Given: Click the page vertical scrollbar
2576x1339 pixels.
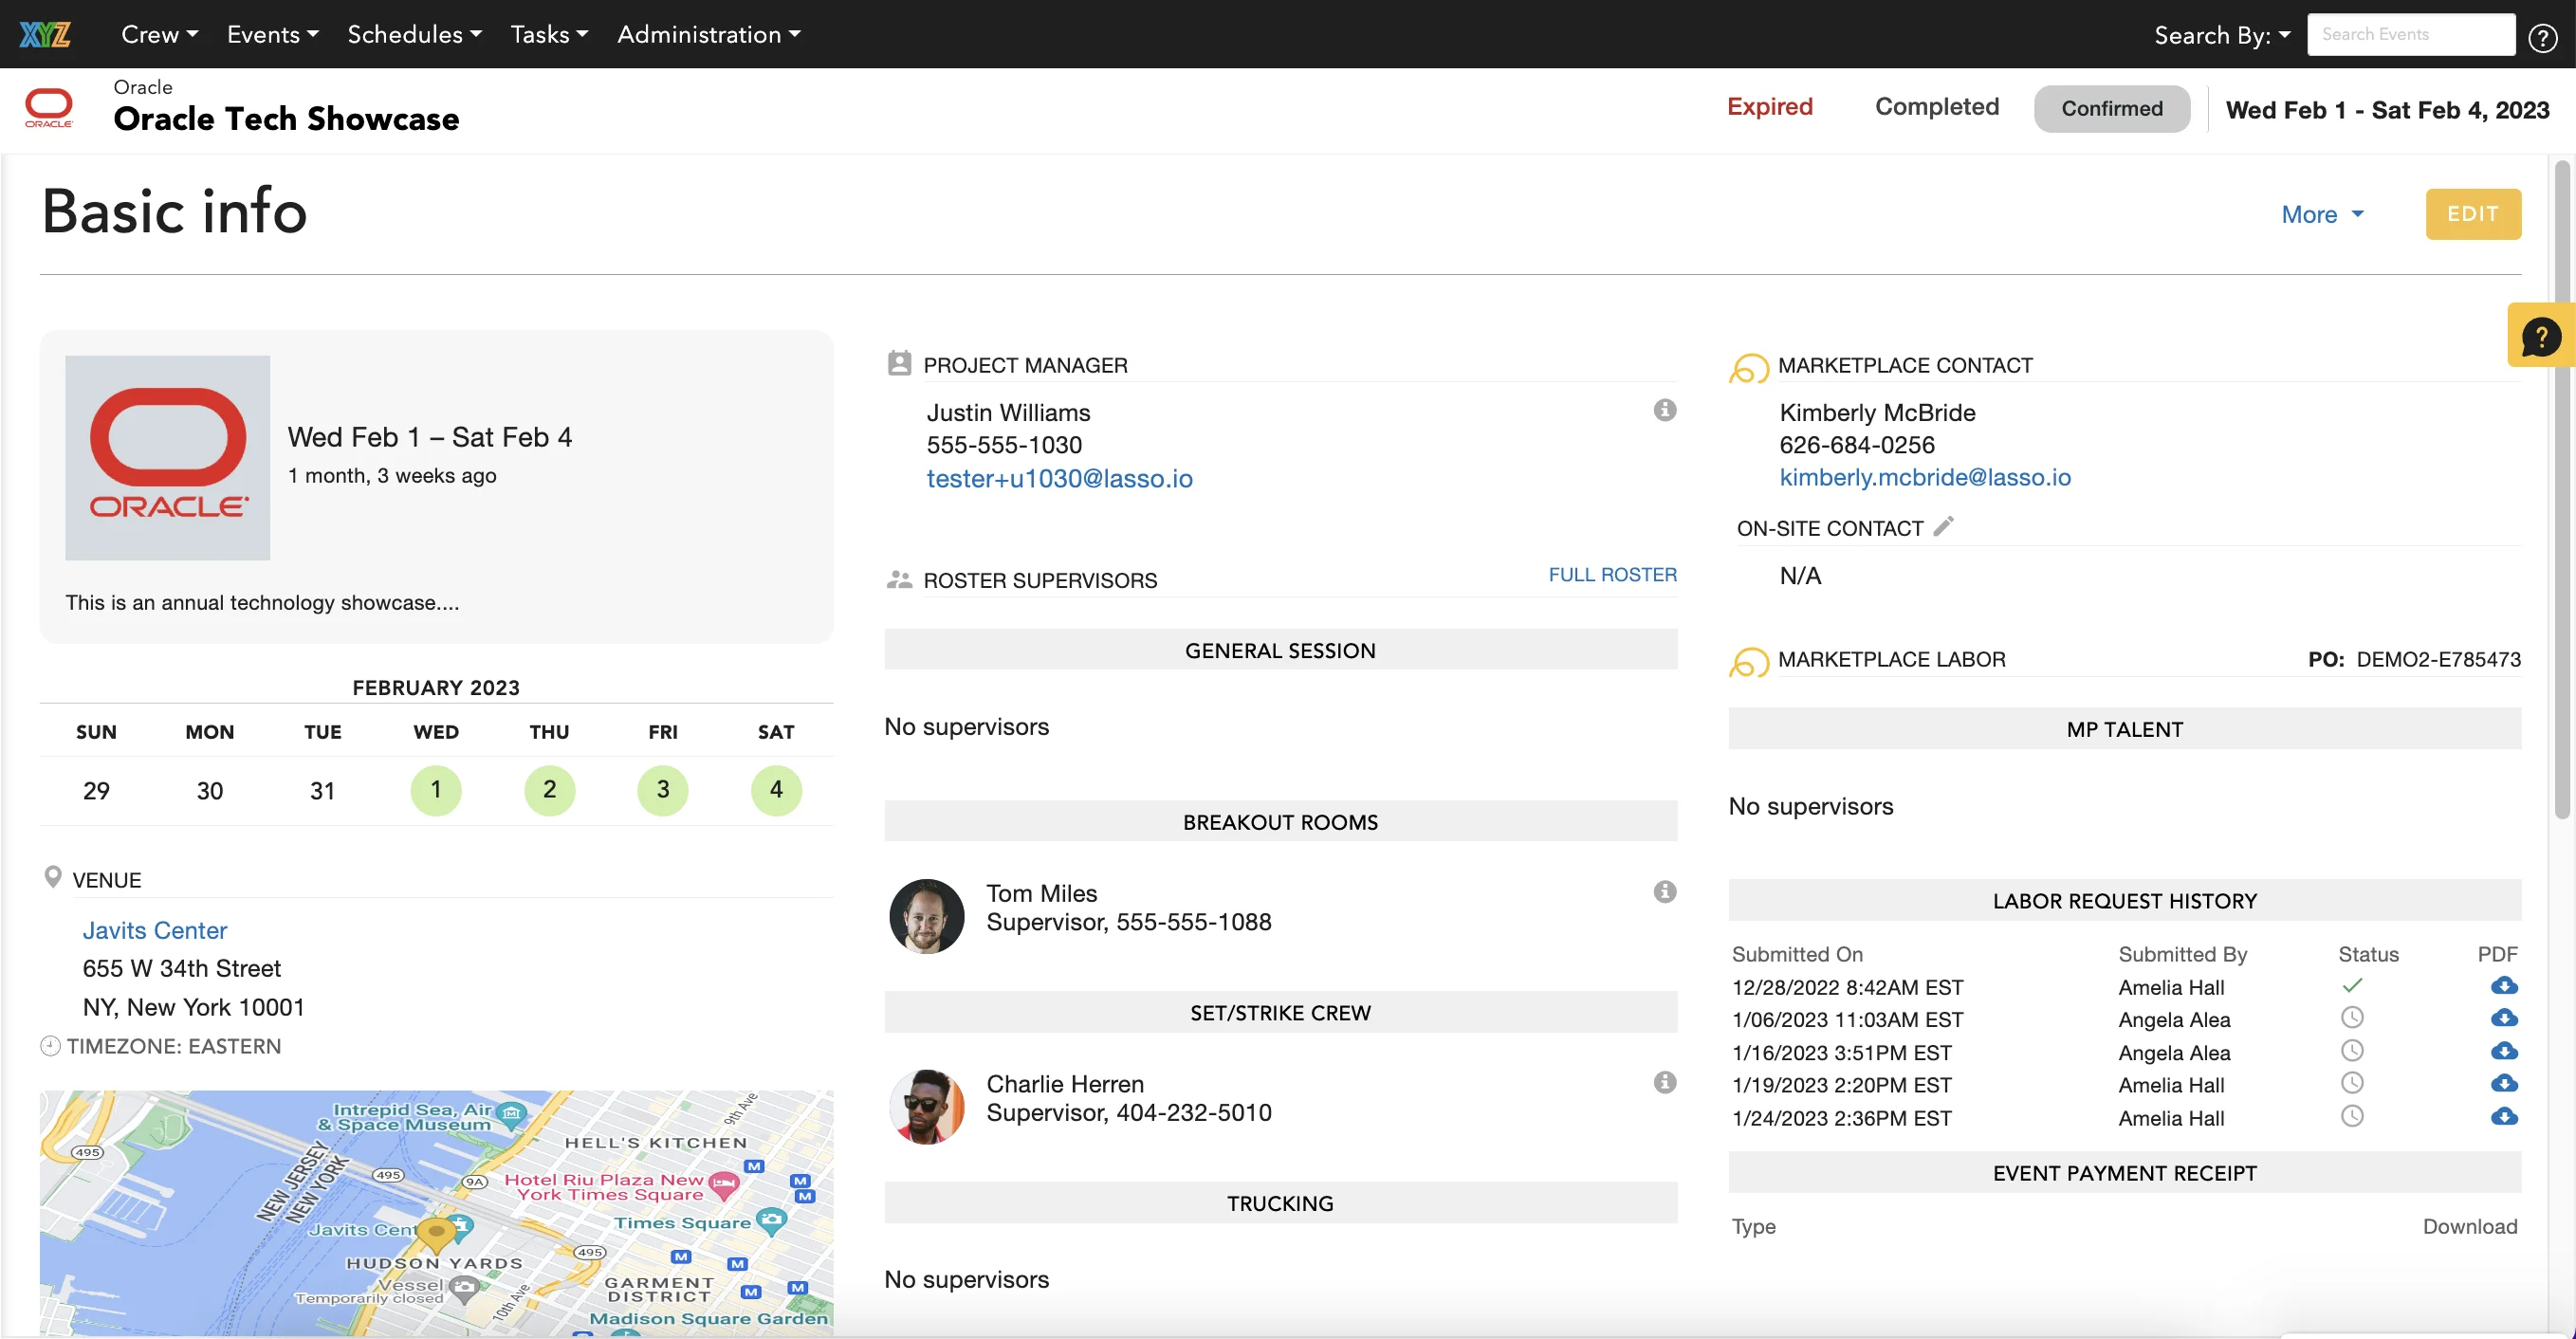Looking at the screenshot, I should point(2561,490).
